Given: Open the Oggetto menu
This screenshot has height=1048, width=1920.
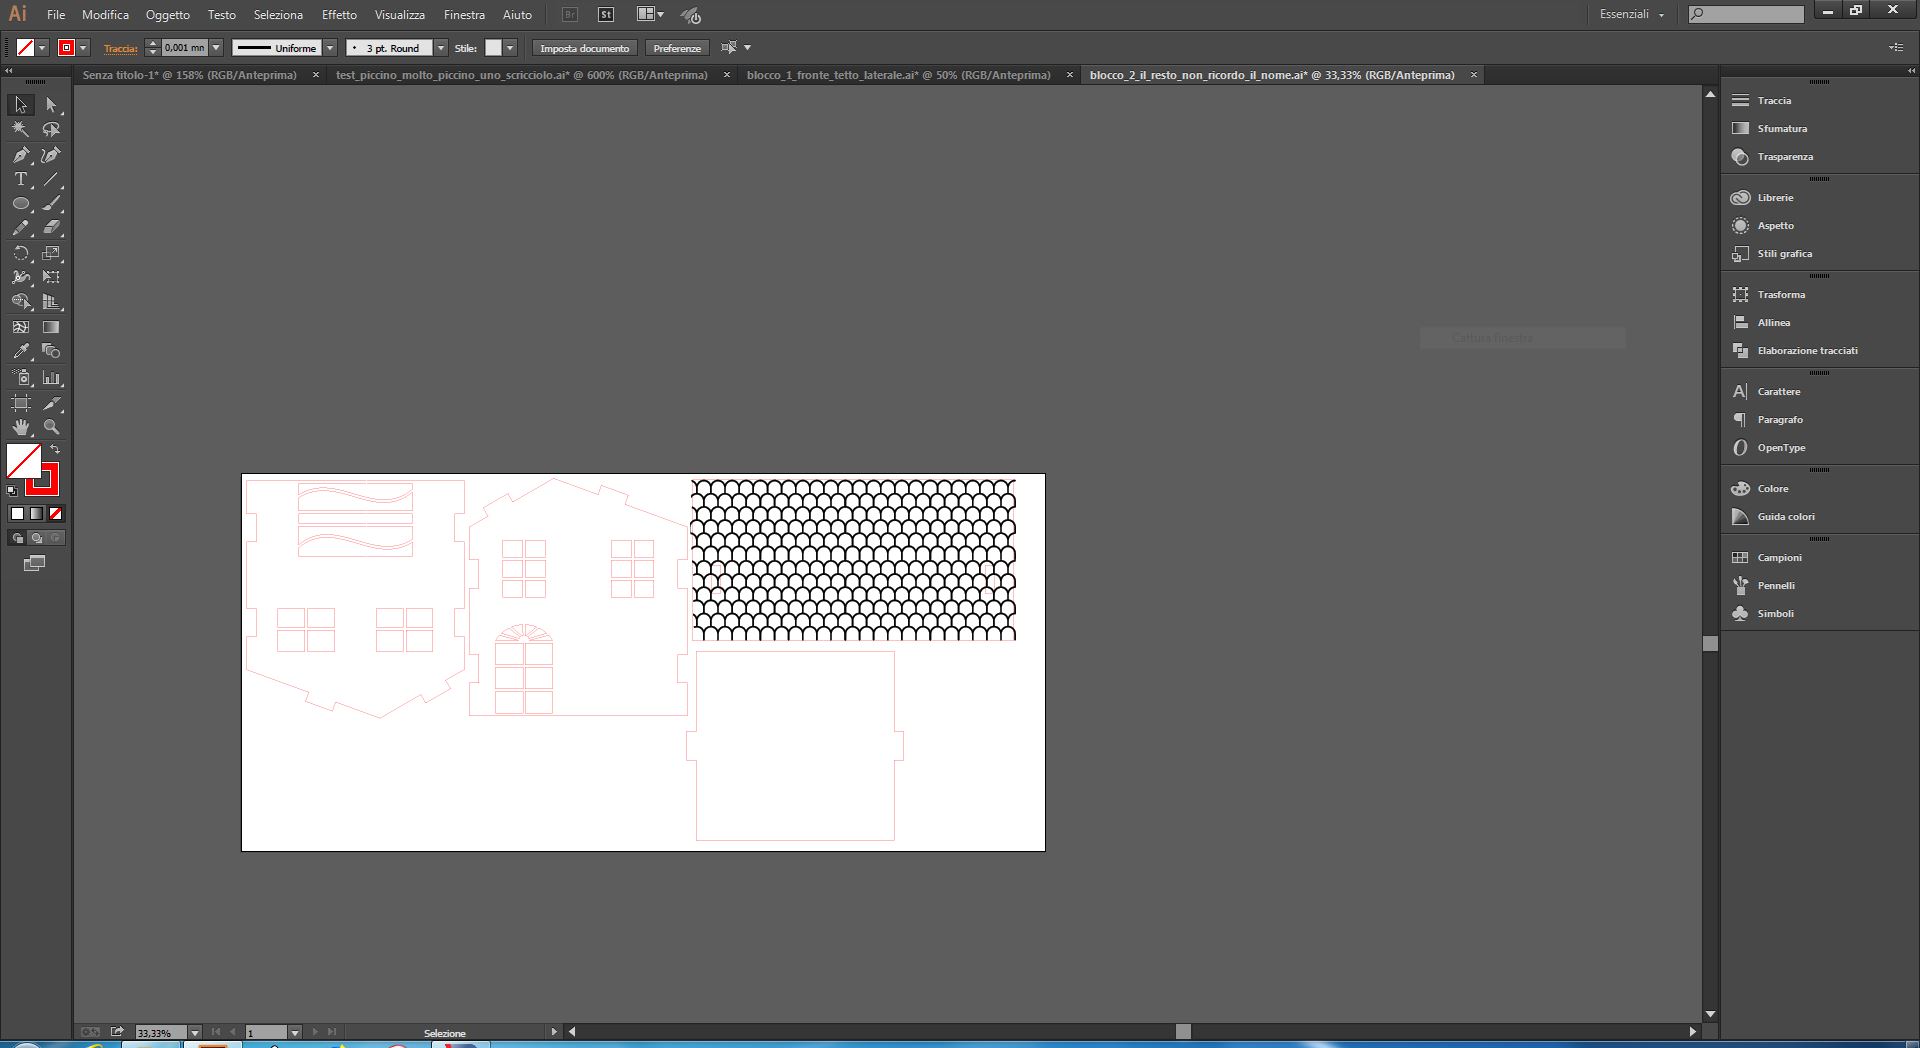Looking at the screenshot, I should click(x=167, y=15).
